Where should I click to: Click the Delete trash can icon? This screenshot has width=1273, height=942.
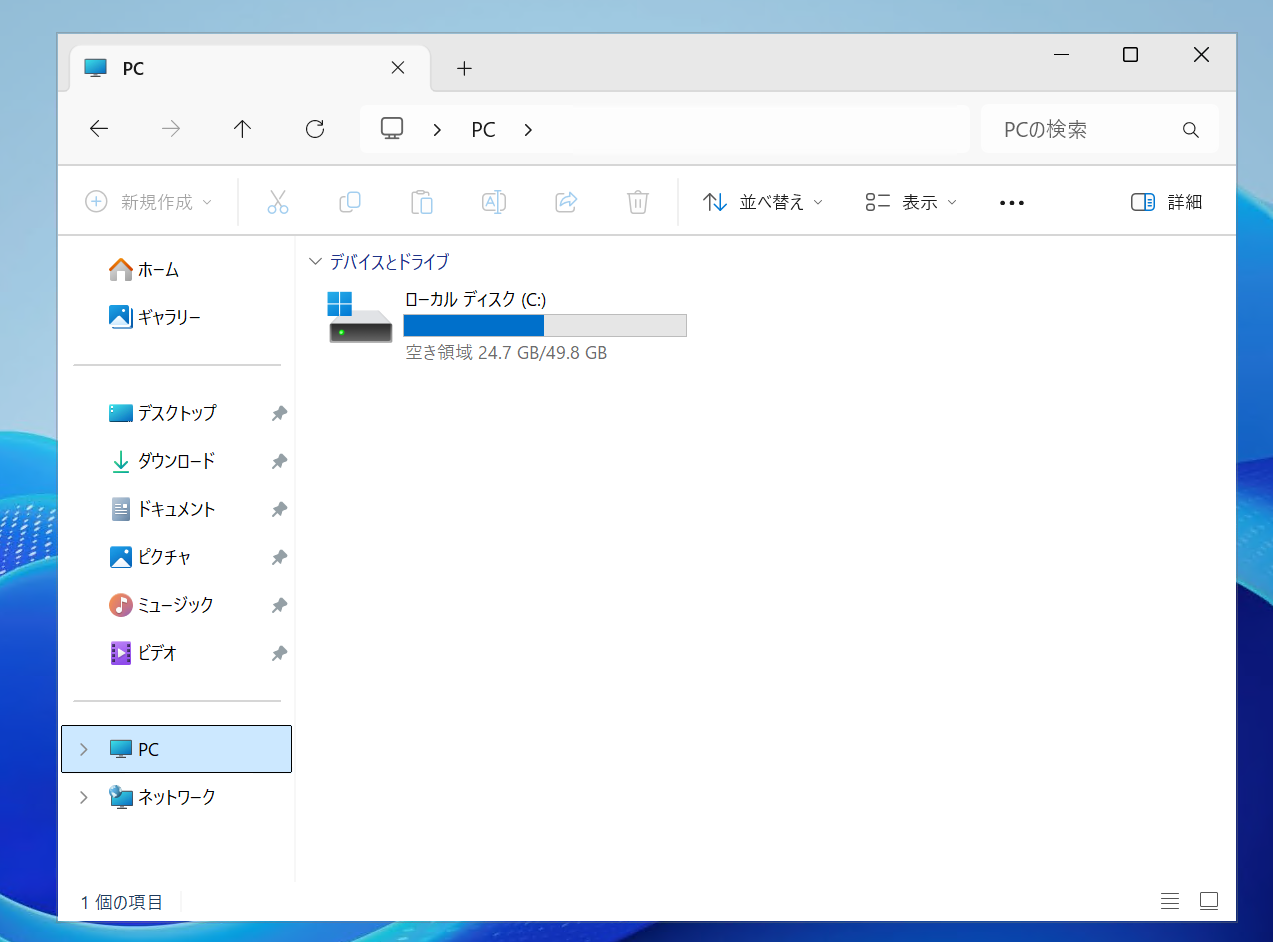pyautogui.click(x=638, y=202)
